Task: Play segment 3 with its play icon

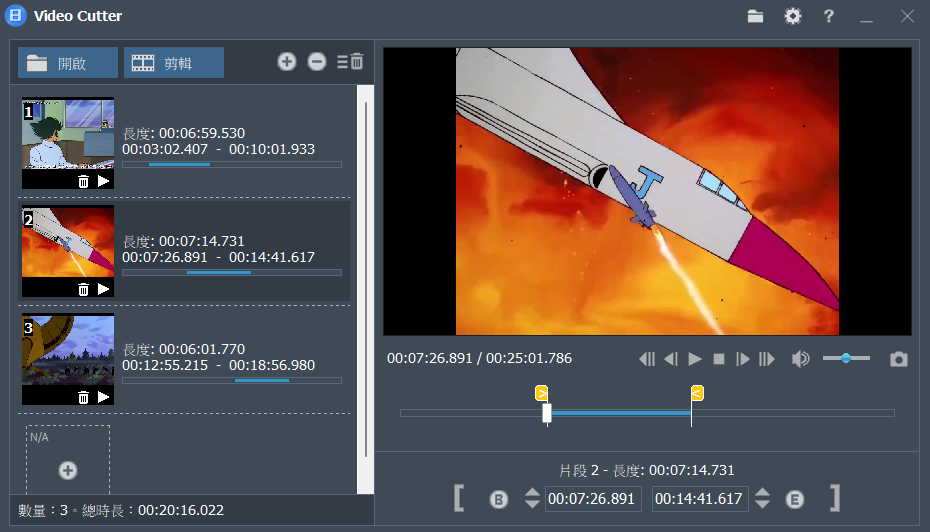Action: 104,397
